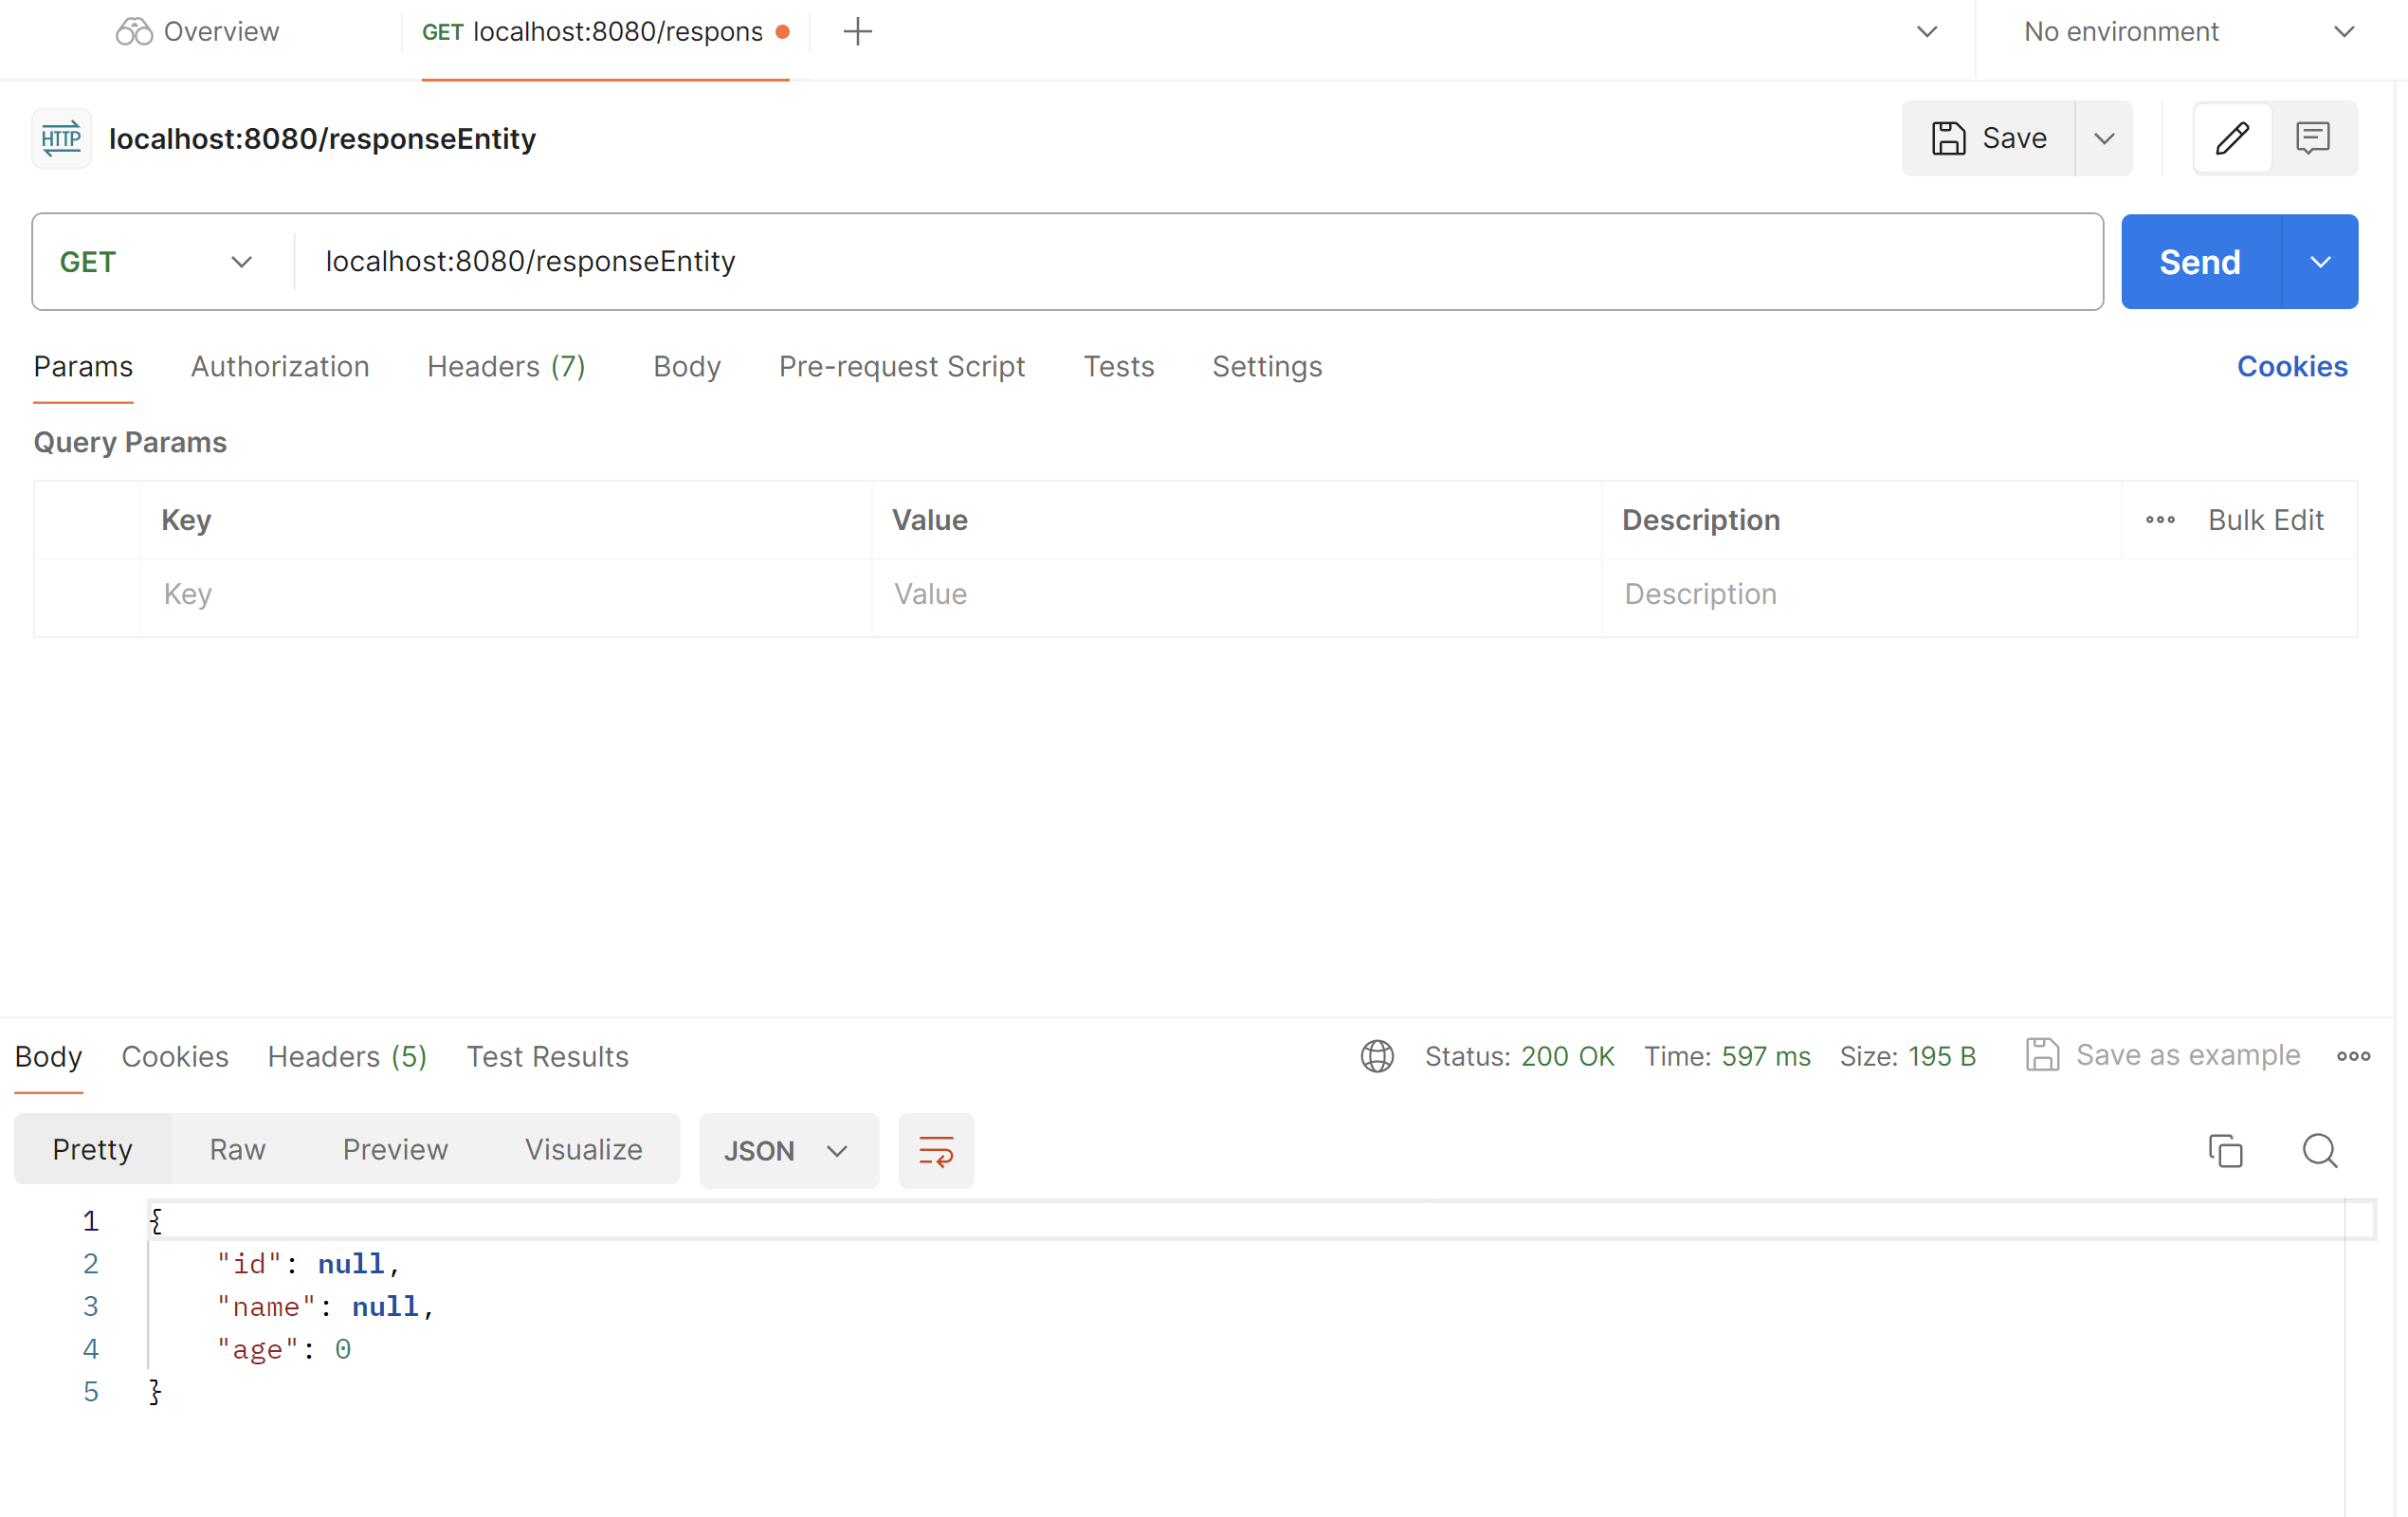Open the JSON response format dropdown

[789, 1150]
